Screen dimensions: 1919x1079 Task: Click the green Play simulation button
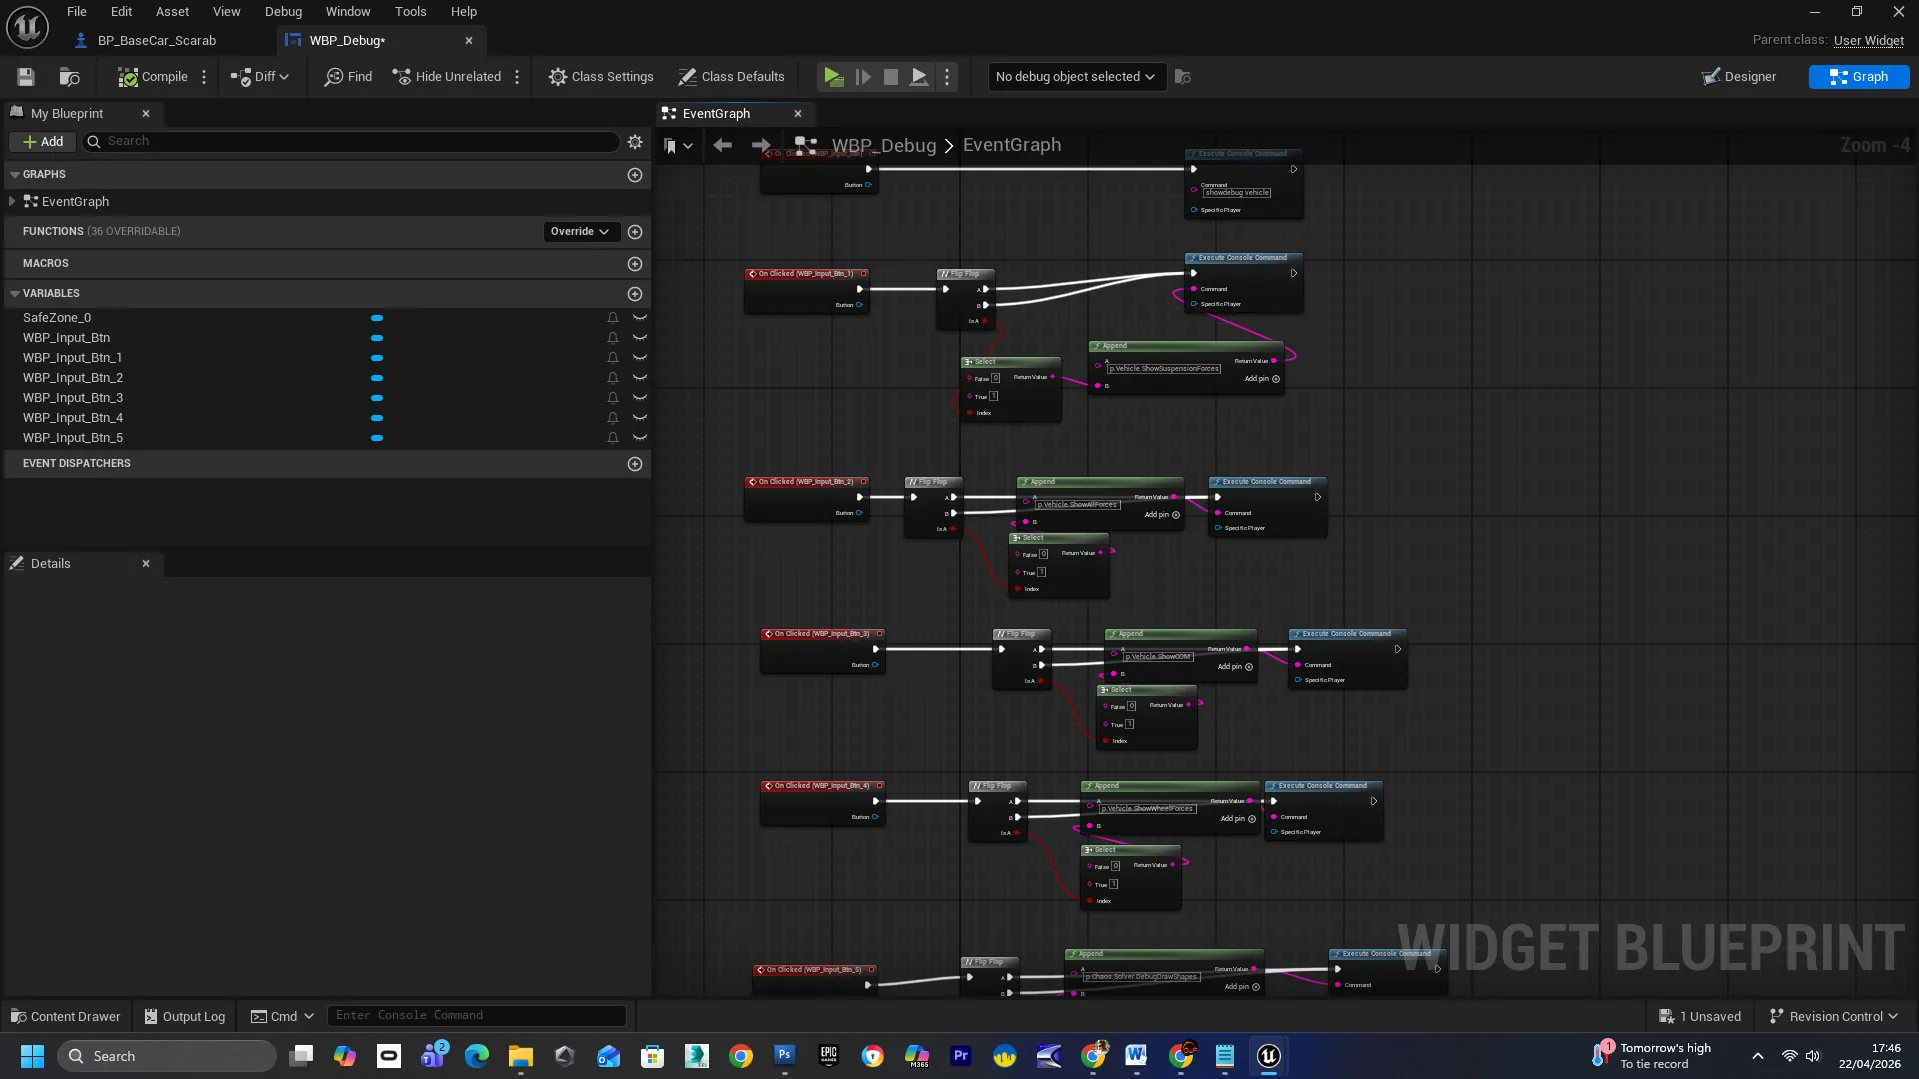(833, 77)
